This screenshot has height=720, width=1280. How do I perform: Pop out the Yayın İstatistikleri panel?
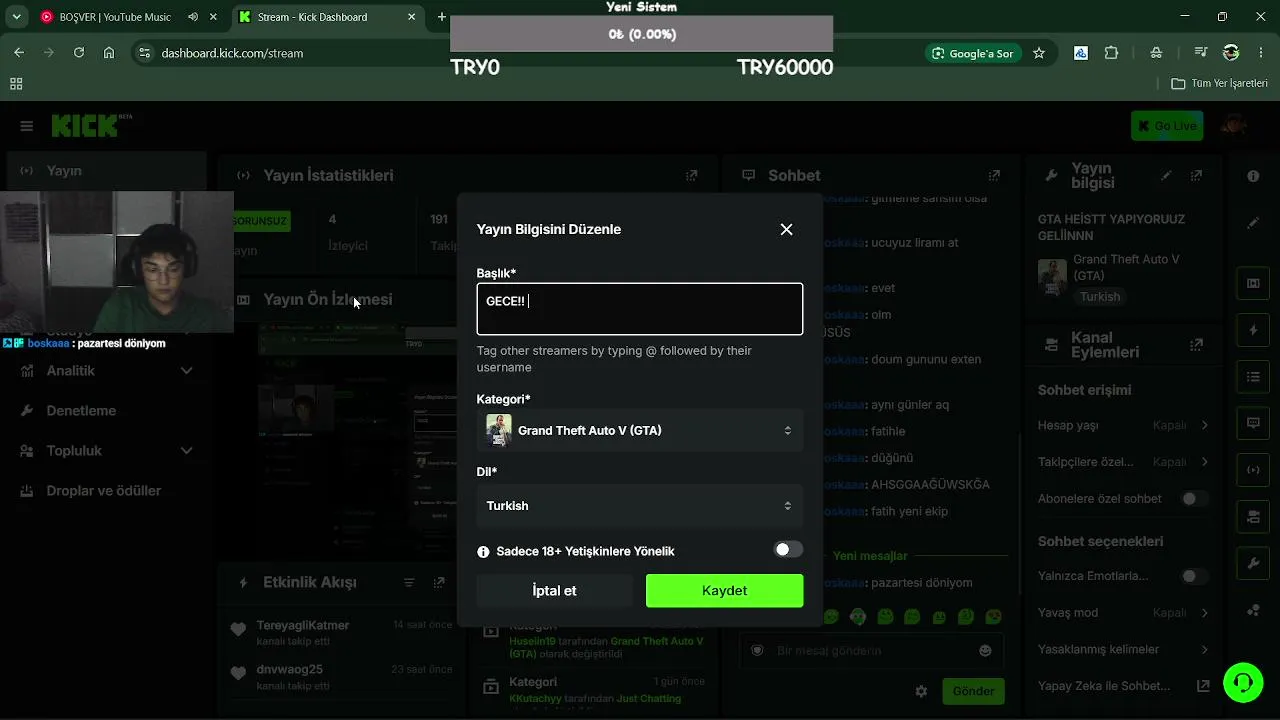691,175
